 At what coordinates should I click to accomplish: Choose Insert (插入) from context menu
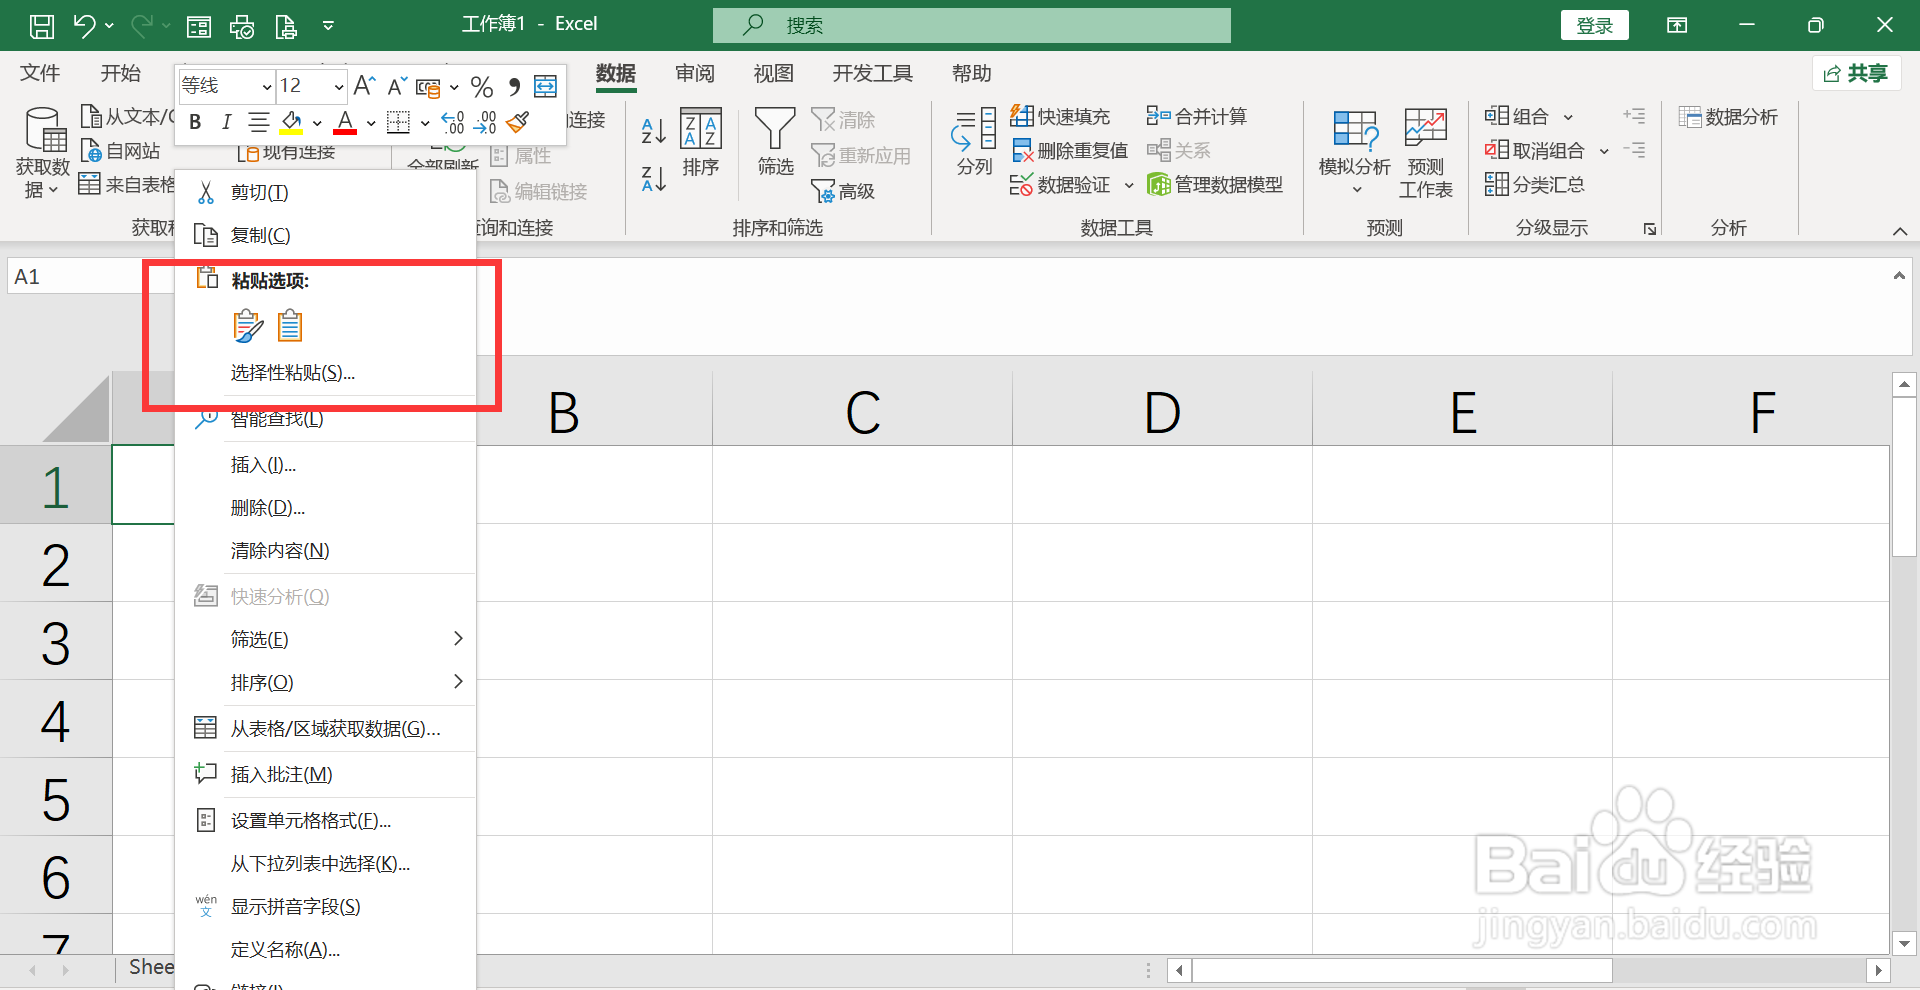[325, 465]
